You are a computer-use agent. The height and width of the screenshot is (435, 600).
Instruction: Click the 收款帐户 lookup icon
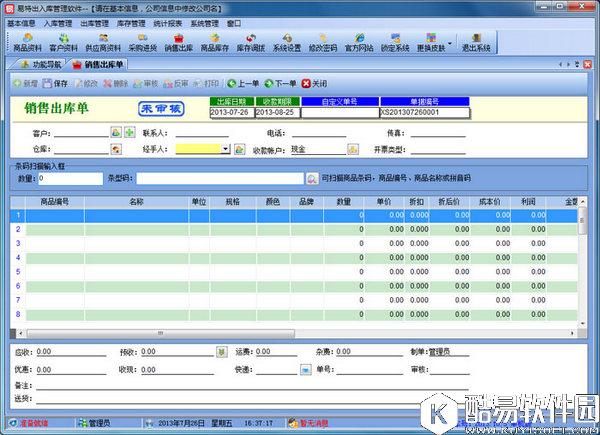click(353, 149)
